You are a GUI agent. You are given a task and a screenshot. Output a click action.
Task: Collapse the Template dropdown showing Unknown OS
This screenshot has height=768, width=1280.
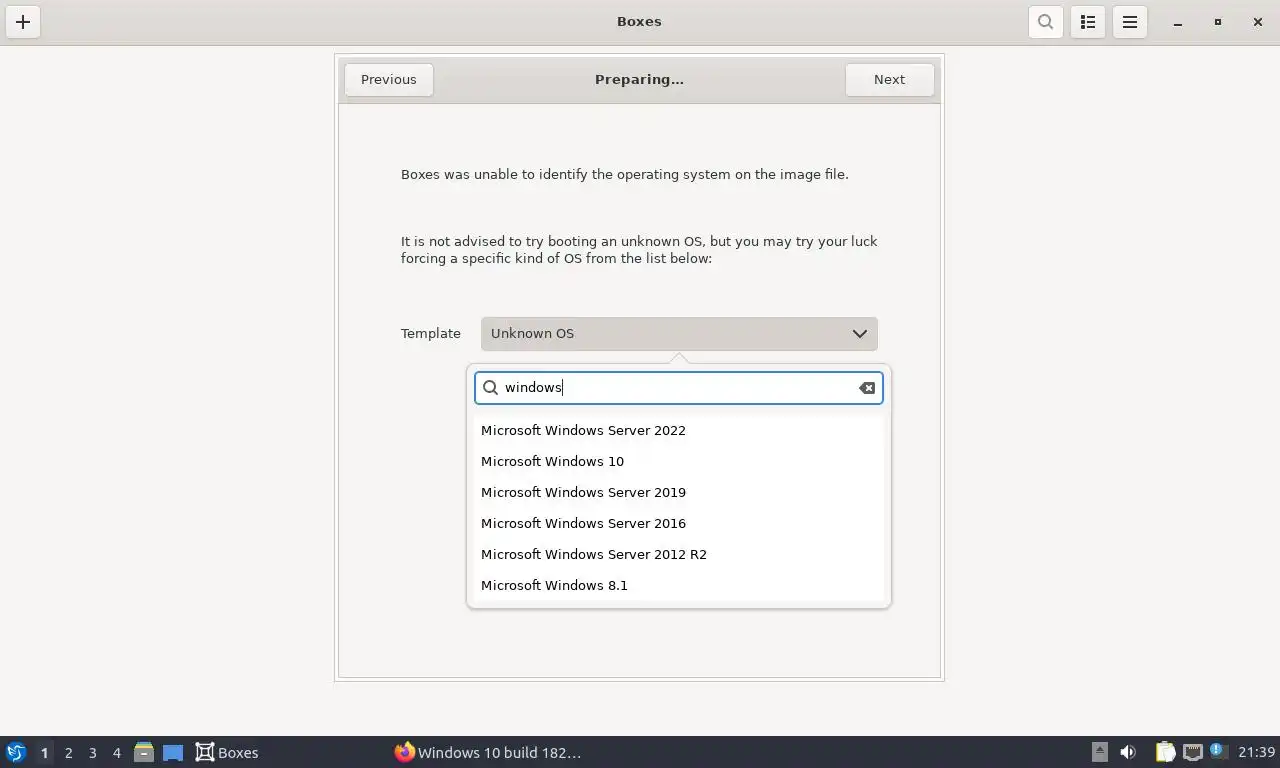679,334
